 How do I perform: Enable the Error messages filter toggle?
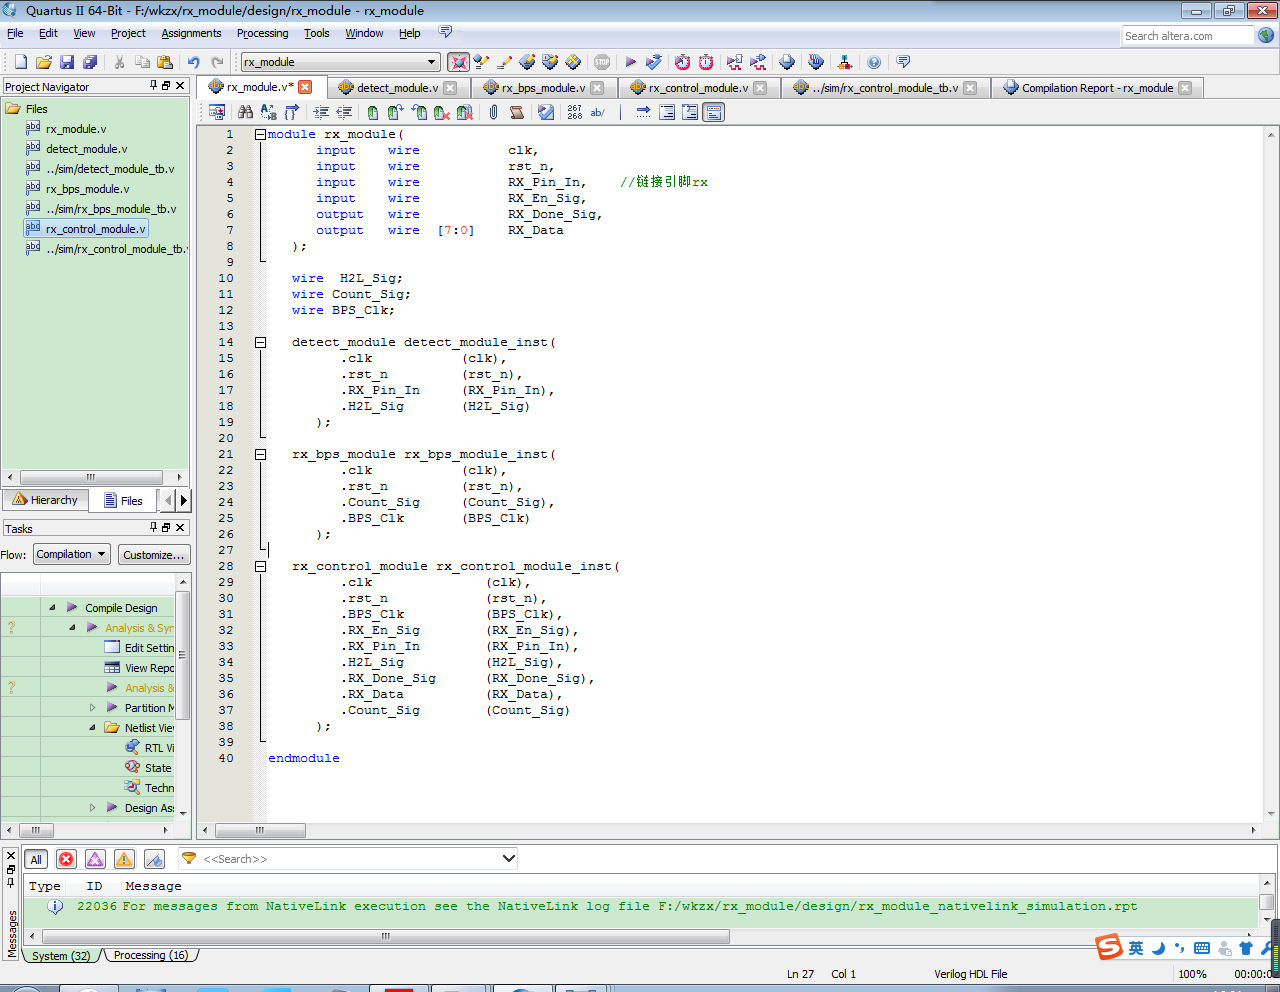tap(66, 859)
